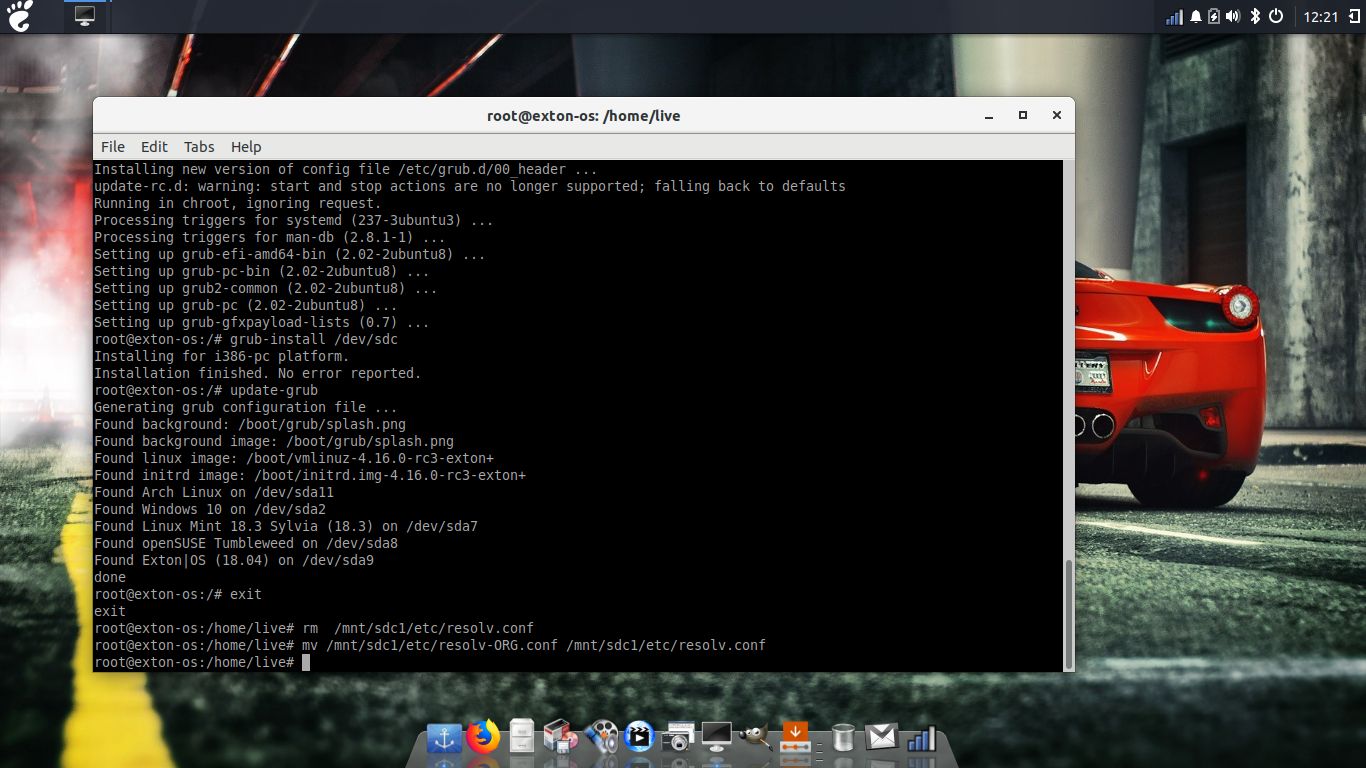Viewport: 1366px width, 768px height.
Task: Click 'Setting up grub2-common (2.02-2ubuntu8)' line
Action: (x=266, y=288)
